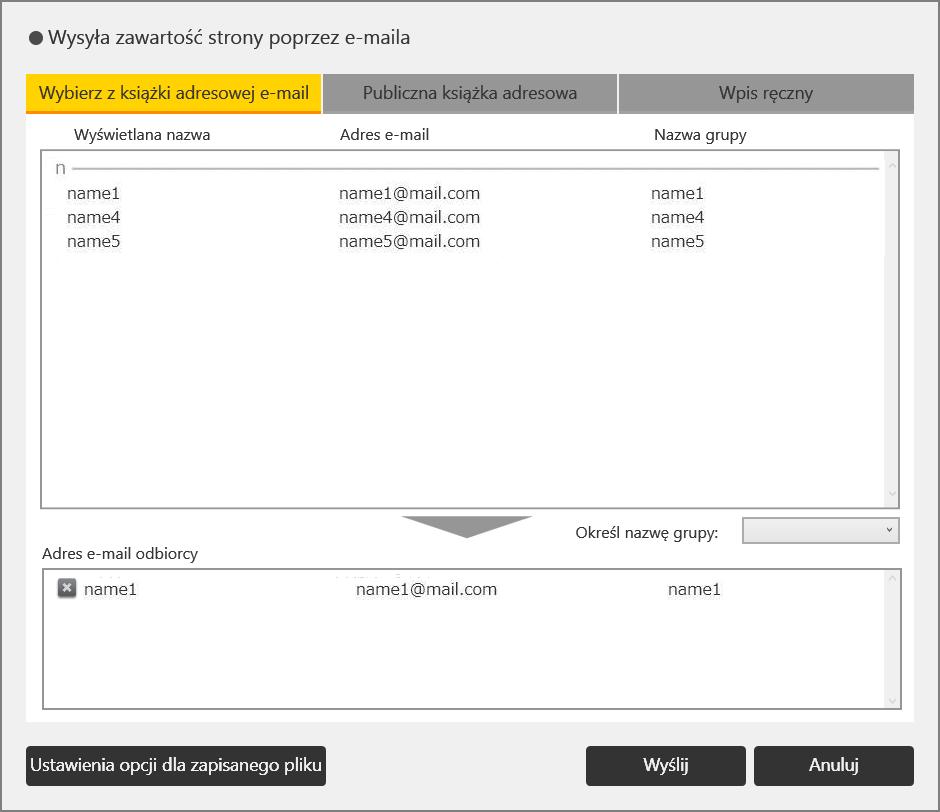940x812 pixels.
Task: Click the recipient list scrollbar up arrow
Action: pyautogui.click(x=892, y=578)
